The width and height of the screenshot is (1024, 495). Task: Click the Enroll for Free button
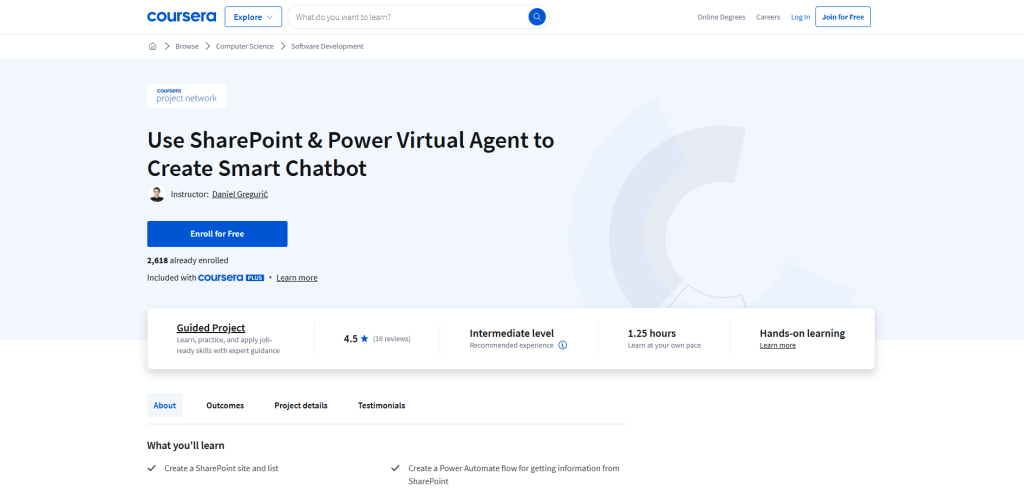pos(217,234)
